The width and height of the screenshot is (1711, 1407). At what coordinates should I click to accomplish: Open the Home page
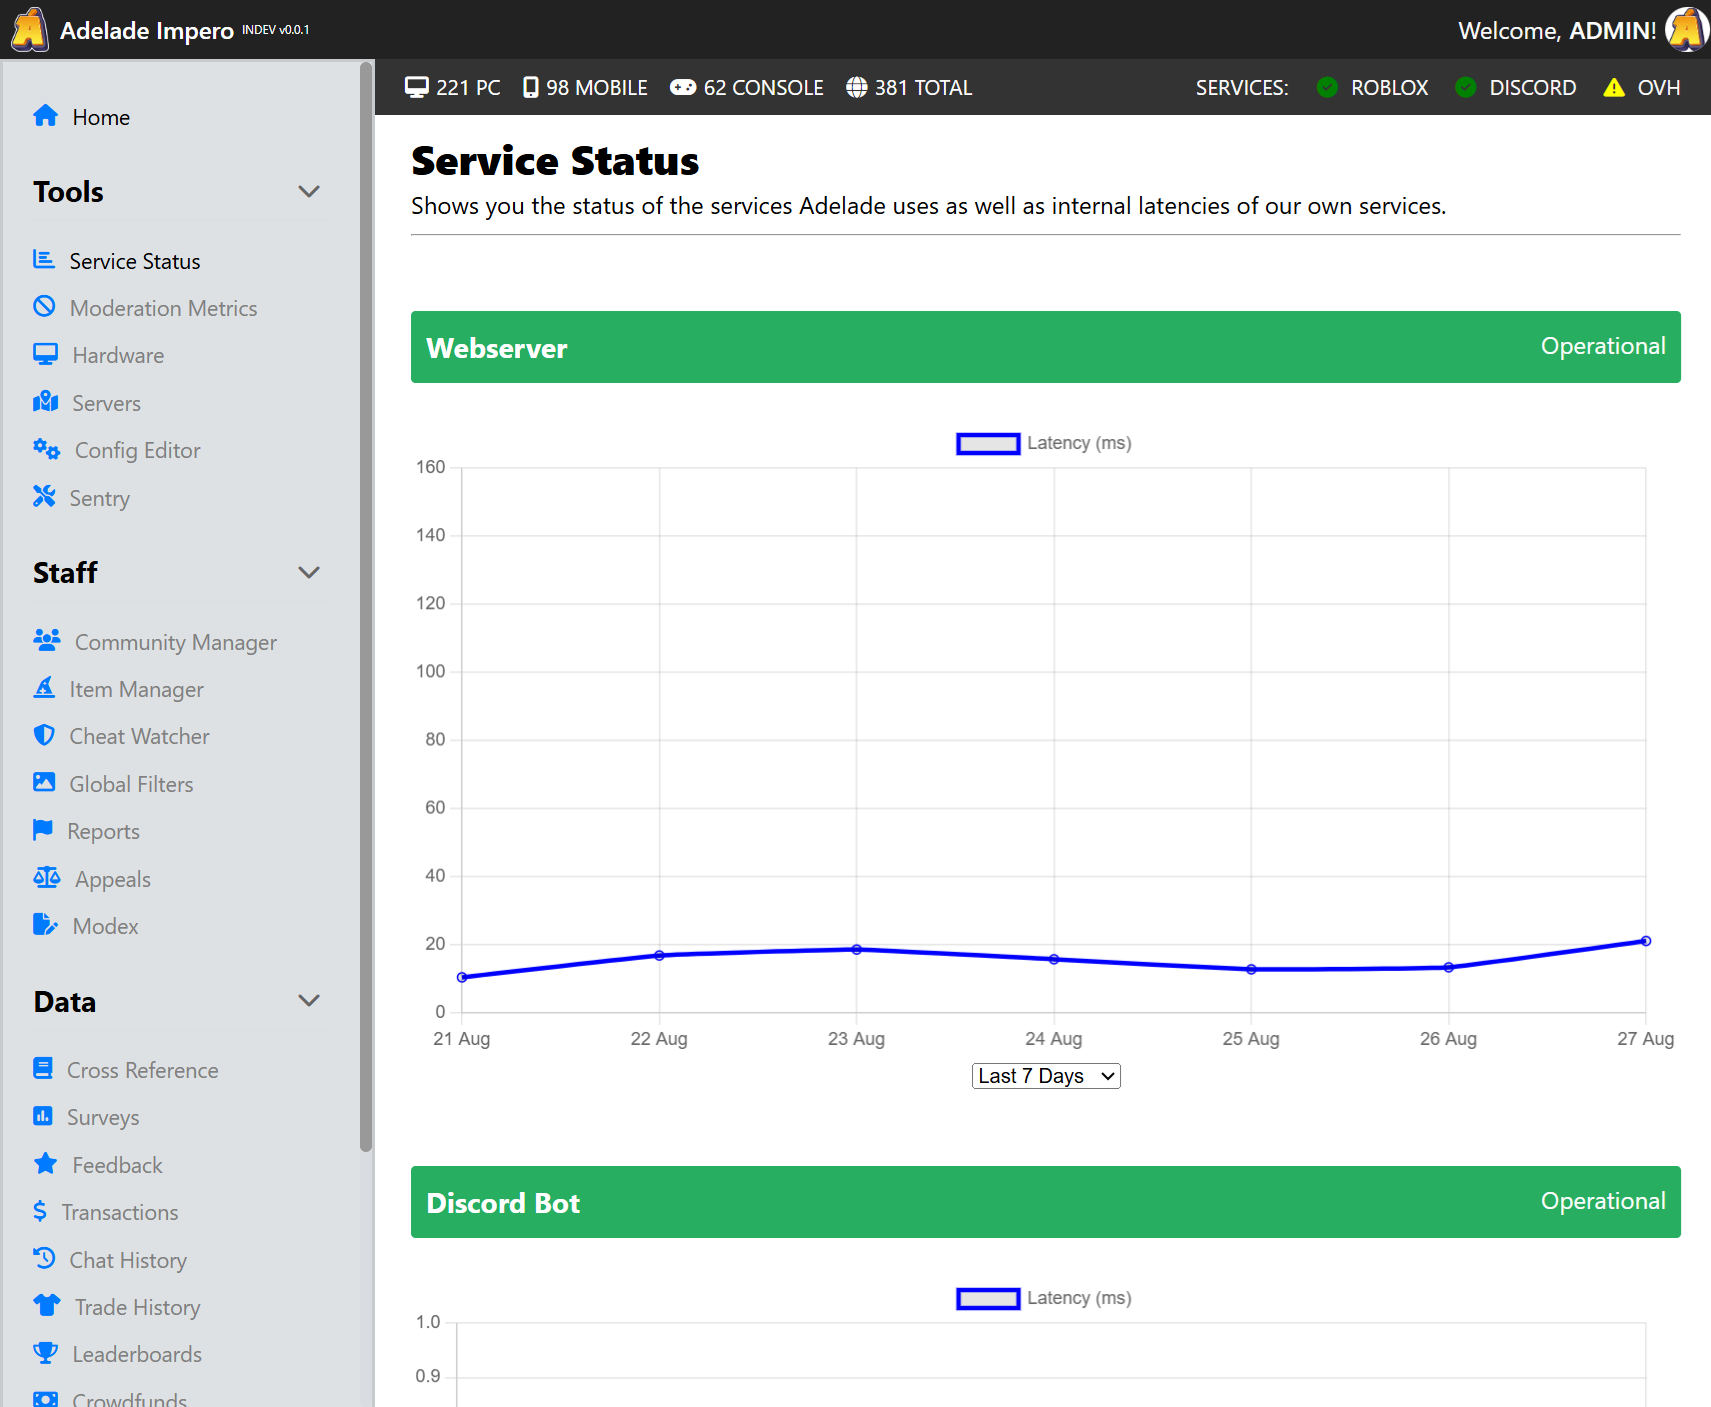pyautogui.click(x=99, y=117)
